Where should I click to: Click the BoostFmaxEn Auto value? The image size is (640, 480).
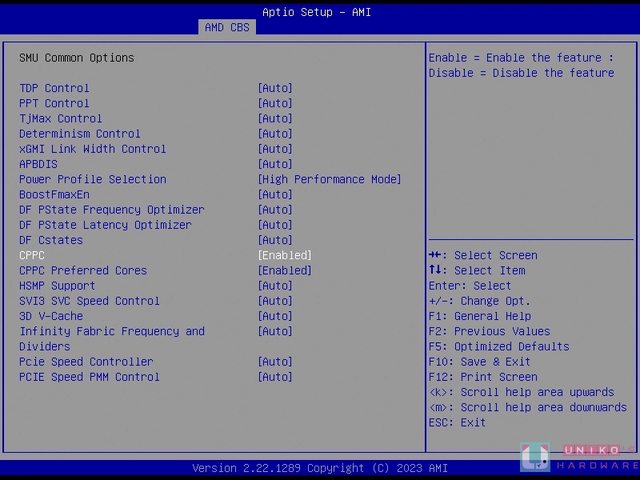(275, 195)
